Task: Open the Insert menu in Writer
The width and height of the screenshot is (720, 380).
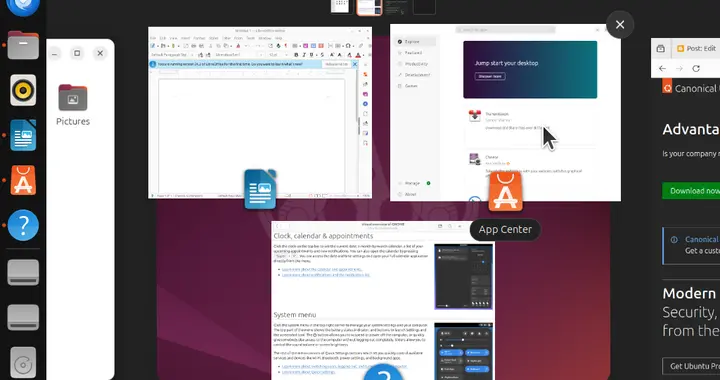Action: (x=186, y=38)
